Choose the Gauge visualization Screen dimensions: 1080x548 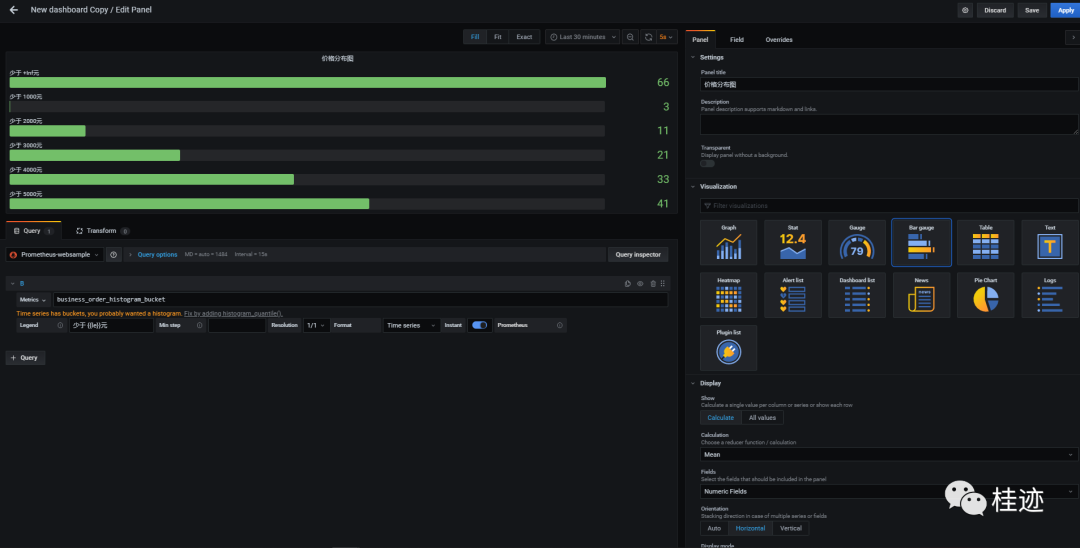tap(857, 242)
